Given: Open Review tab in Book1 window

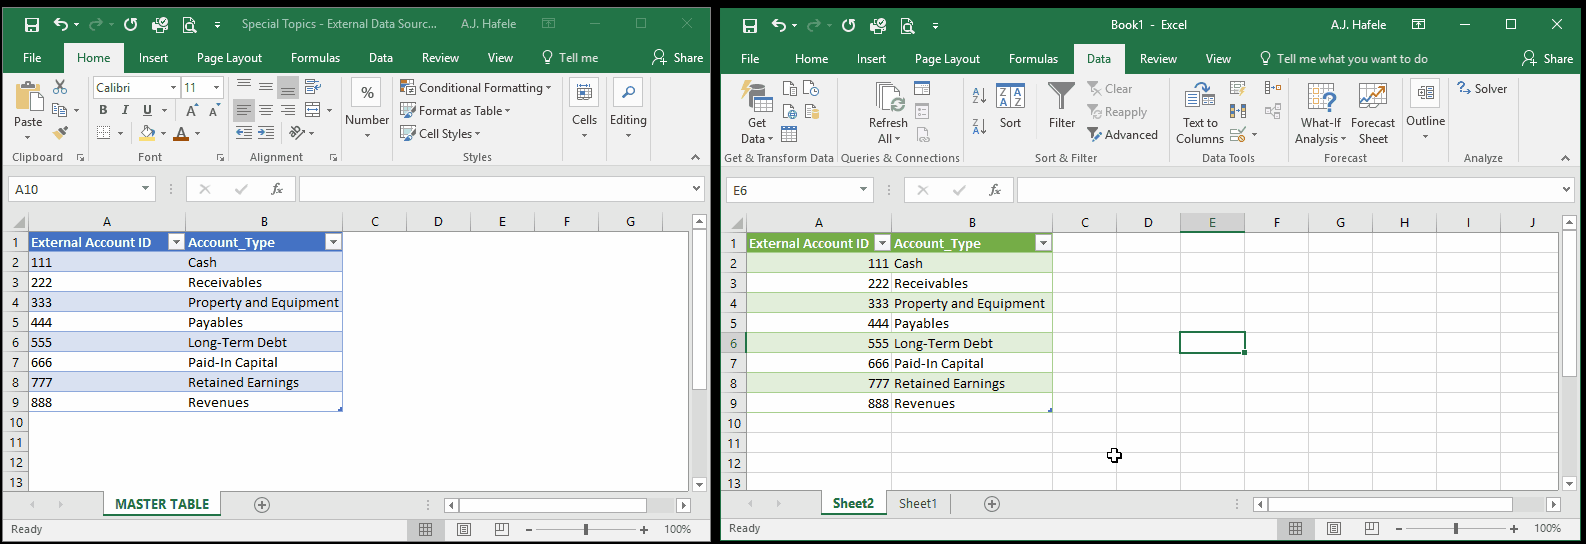Looking at the screenshot, I should pyautogui.click(x=1158, y=59).
